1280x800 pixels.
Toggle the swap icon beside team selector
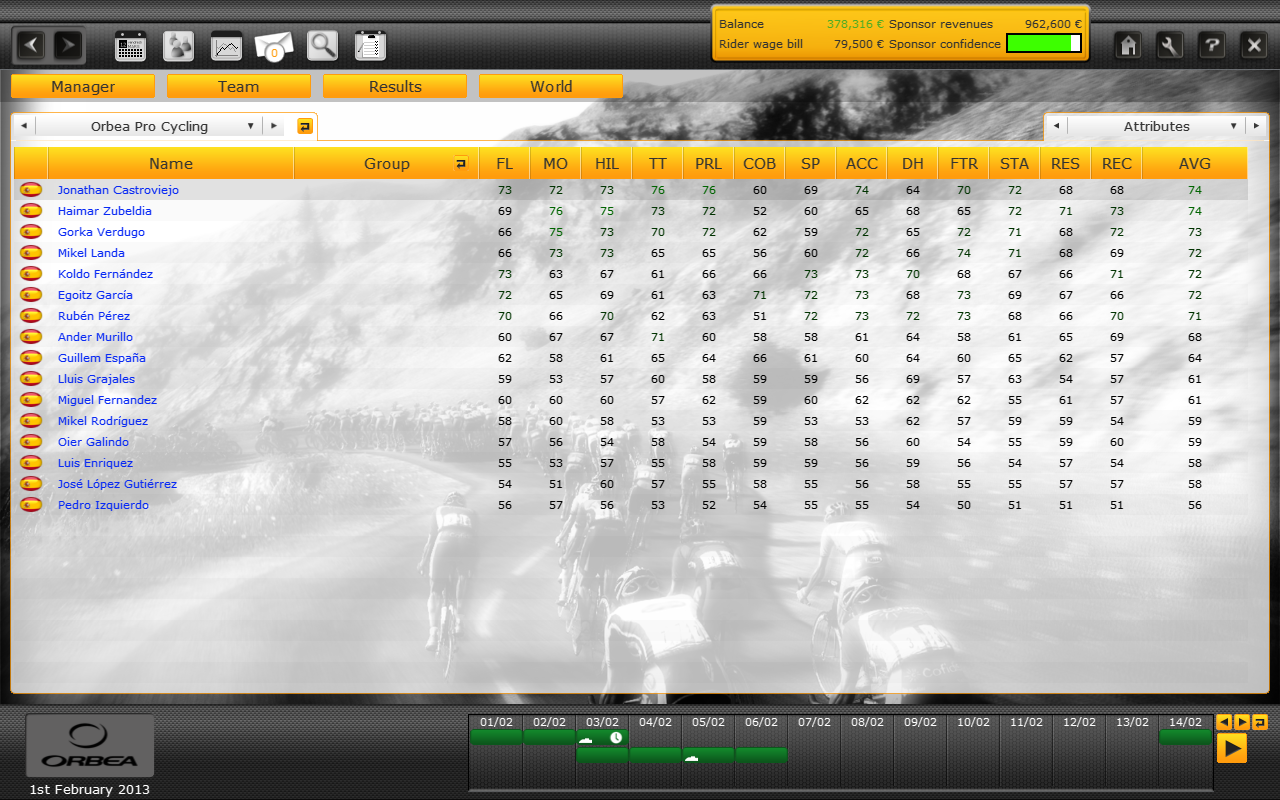pos(305,126)
